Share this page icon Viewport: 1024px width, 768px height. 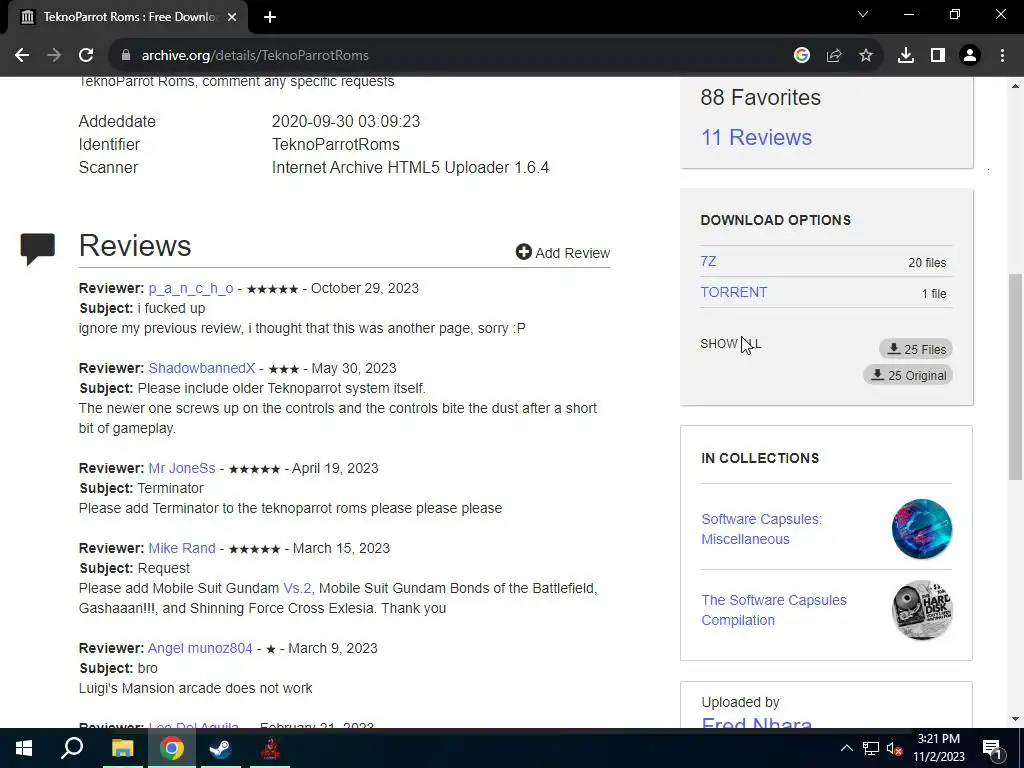[x=834, y=56]
